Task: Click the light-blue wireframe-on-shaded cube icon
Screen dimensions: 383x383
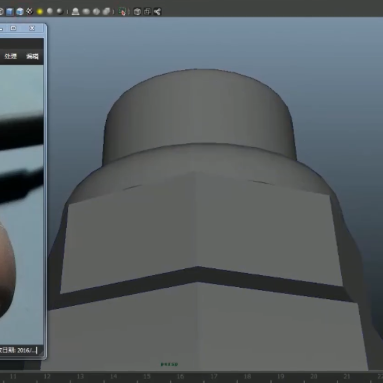Action: point(20,12)
